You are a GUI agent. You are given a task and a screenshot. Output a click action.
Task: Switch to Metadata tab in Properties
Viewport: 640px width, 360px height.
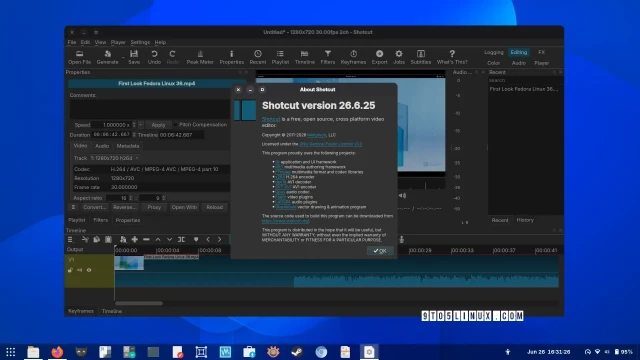pyautogui.click(x=128, y=146)
